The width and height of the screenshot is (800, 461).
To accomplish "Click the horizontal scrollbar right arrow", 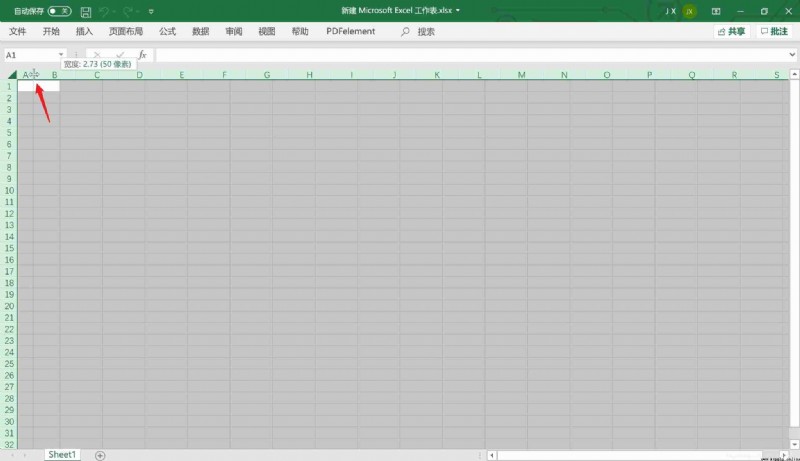I will [x=784, y=455].
